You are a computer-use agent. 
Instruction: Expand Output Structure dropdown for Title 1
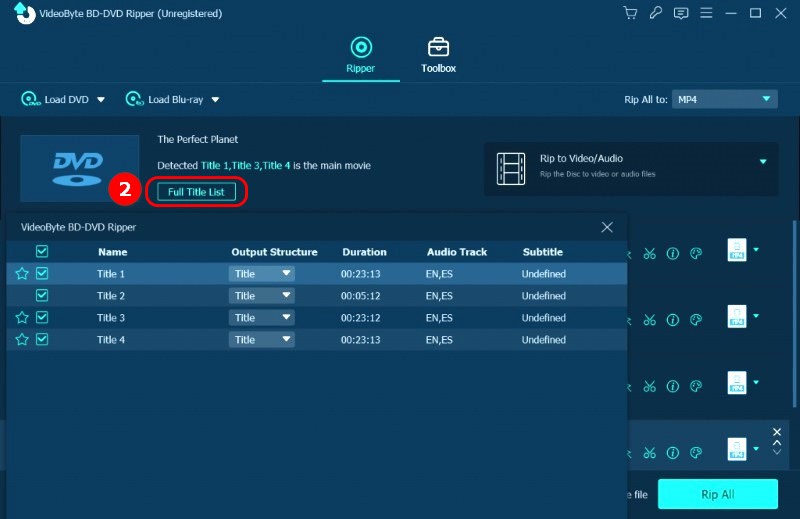[x=261, y=274]
